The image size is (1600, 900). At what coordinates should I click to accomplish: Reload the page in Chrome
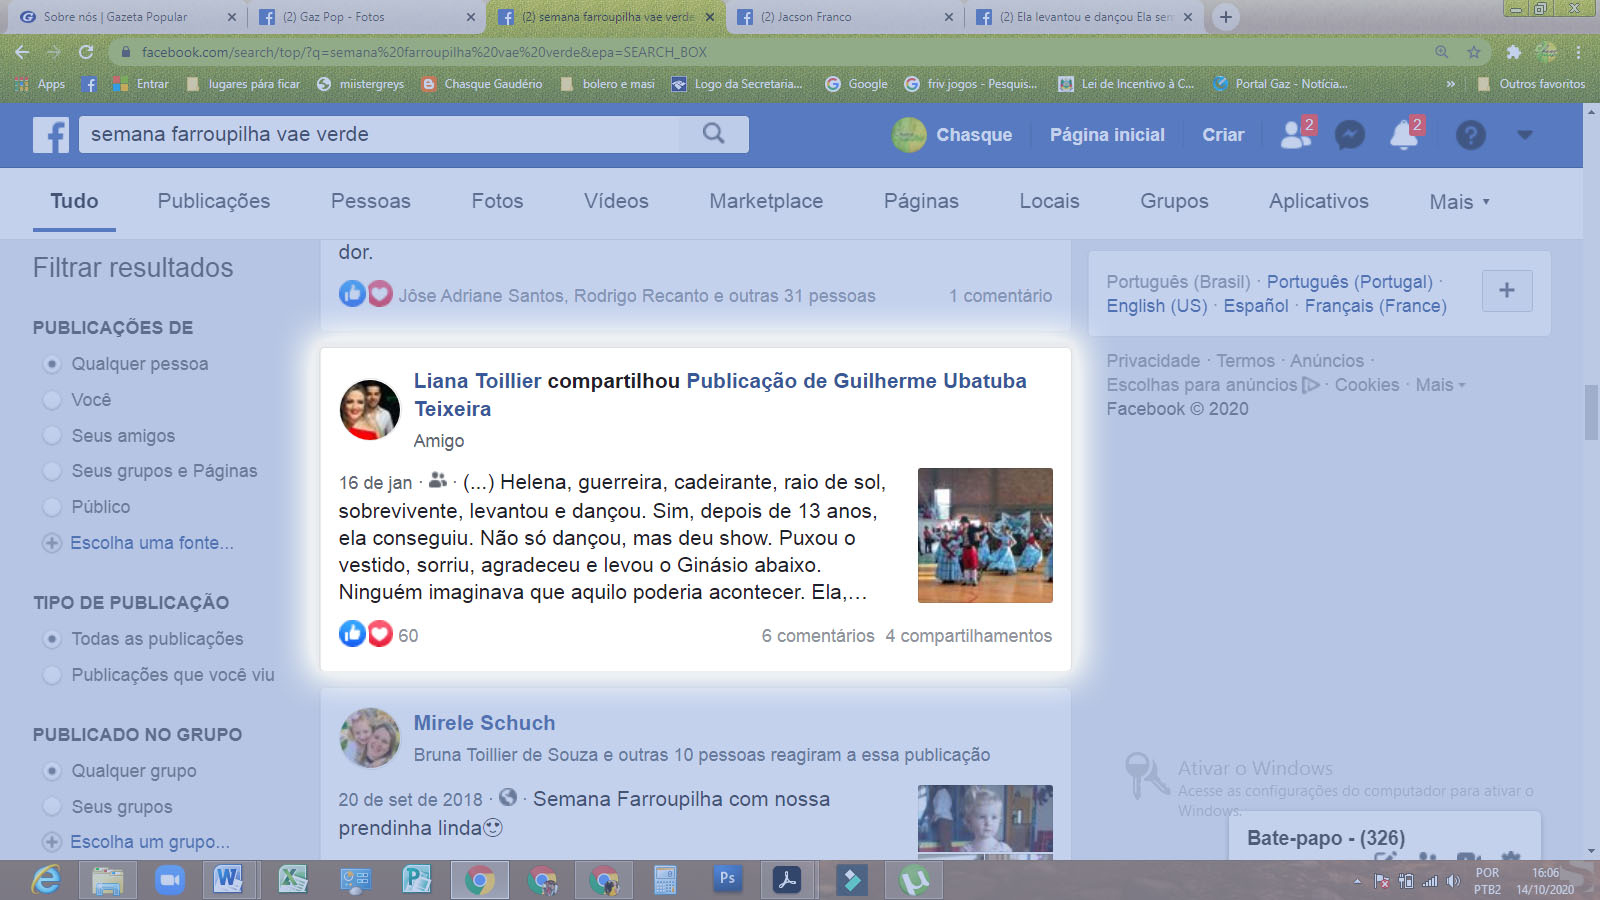point(86,52)
